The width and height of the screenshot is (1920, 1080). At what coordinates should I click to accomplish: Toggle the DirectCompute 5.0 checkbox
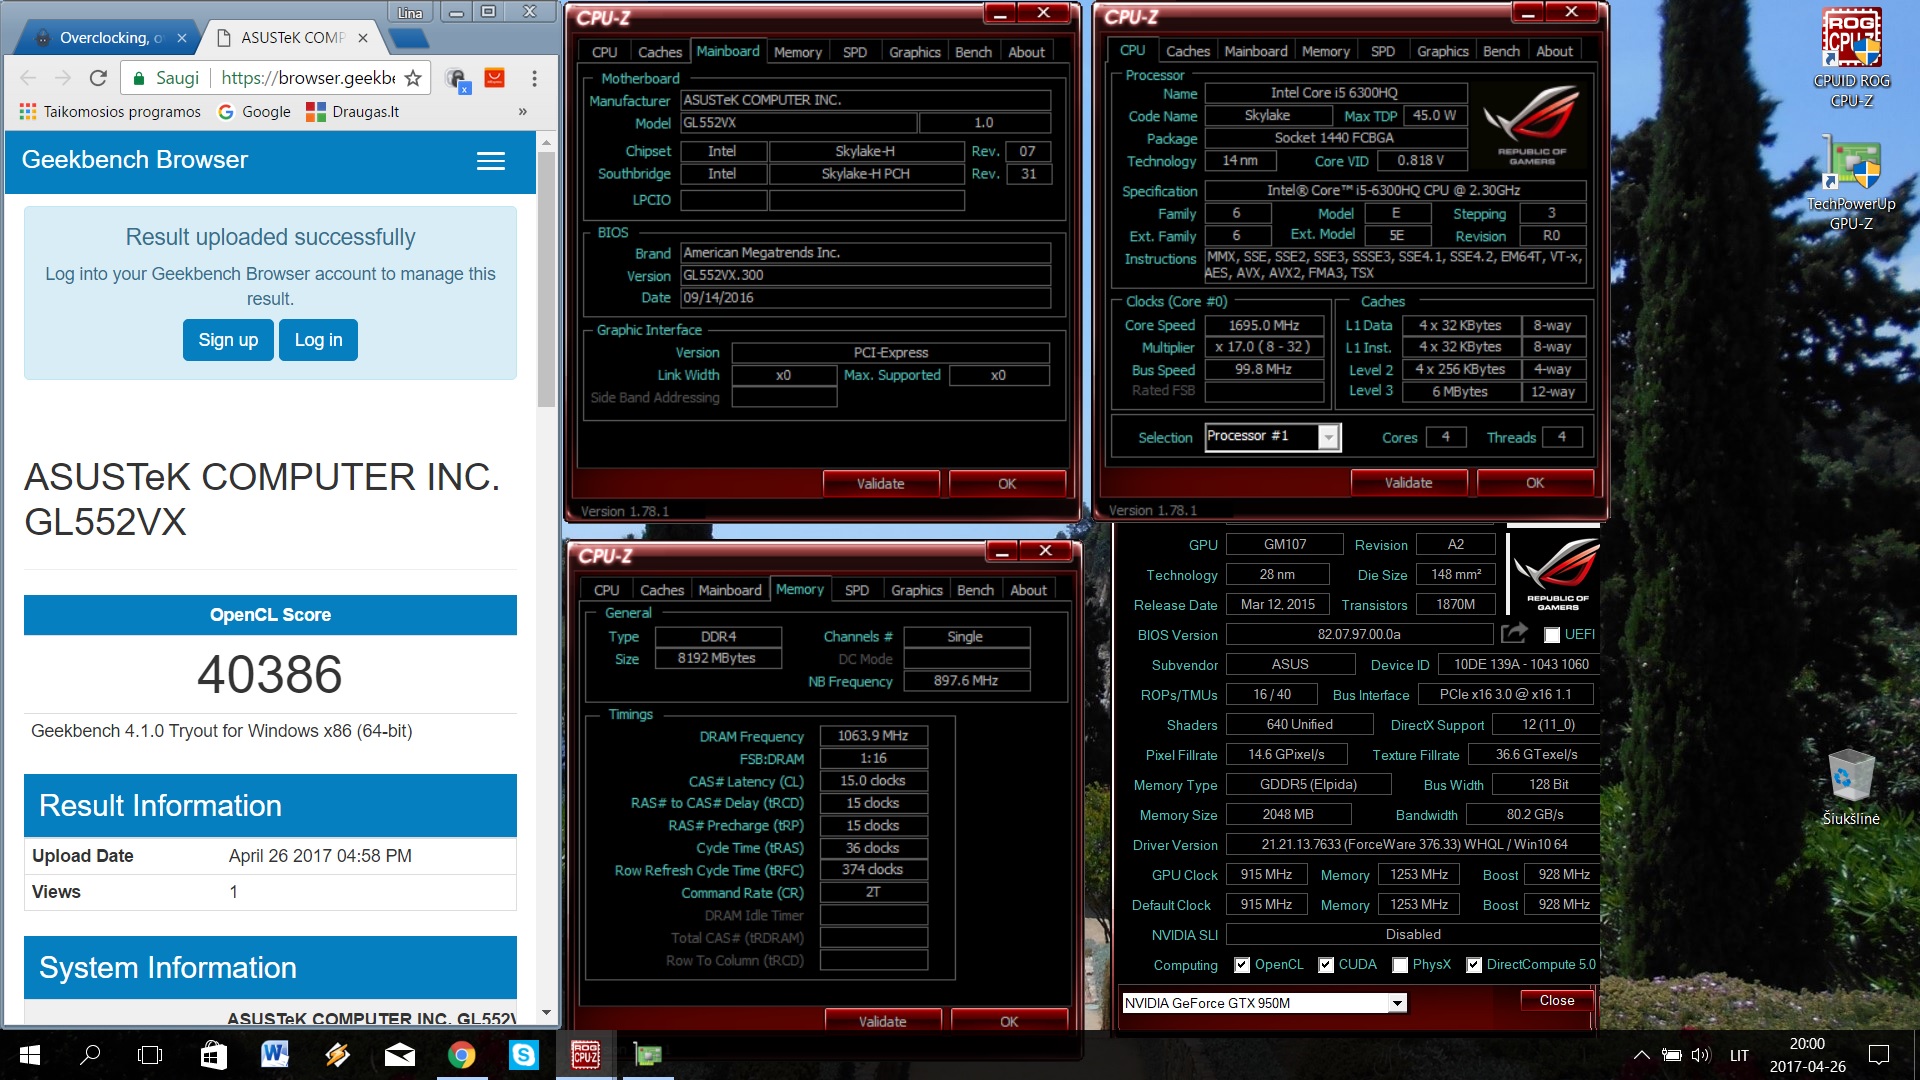[1474, 965]
